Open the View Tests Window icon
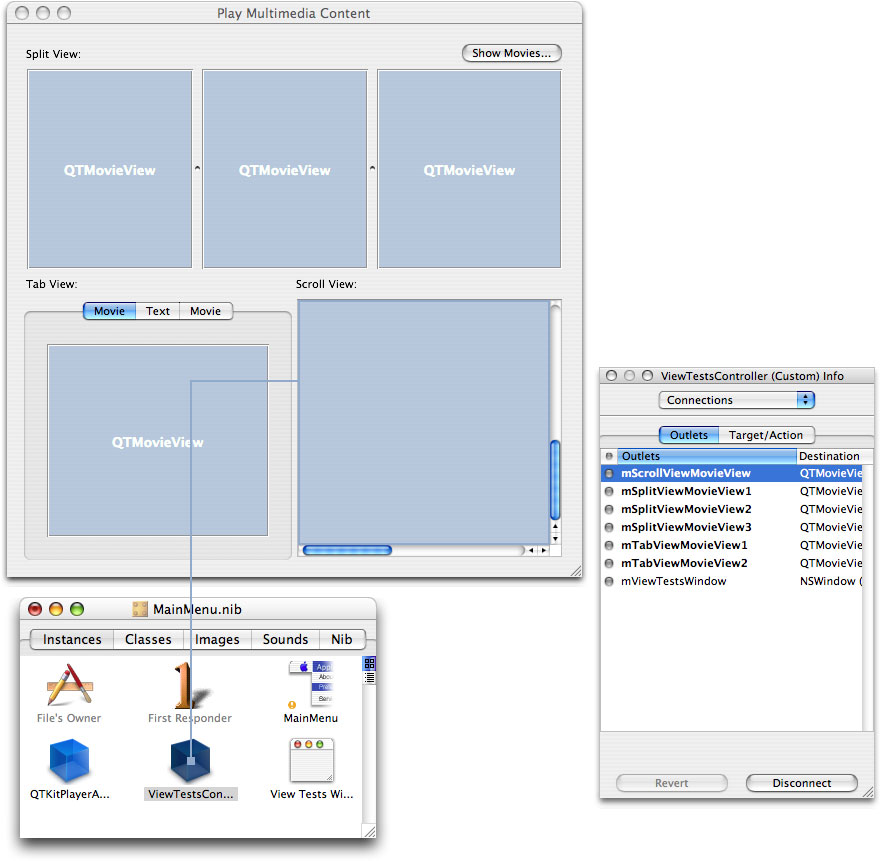Image resolution: width=881 pixels, height=861 pixels. click(x=311, y=760)
